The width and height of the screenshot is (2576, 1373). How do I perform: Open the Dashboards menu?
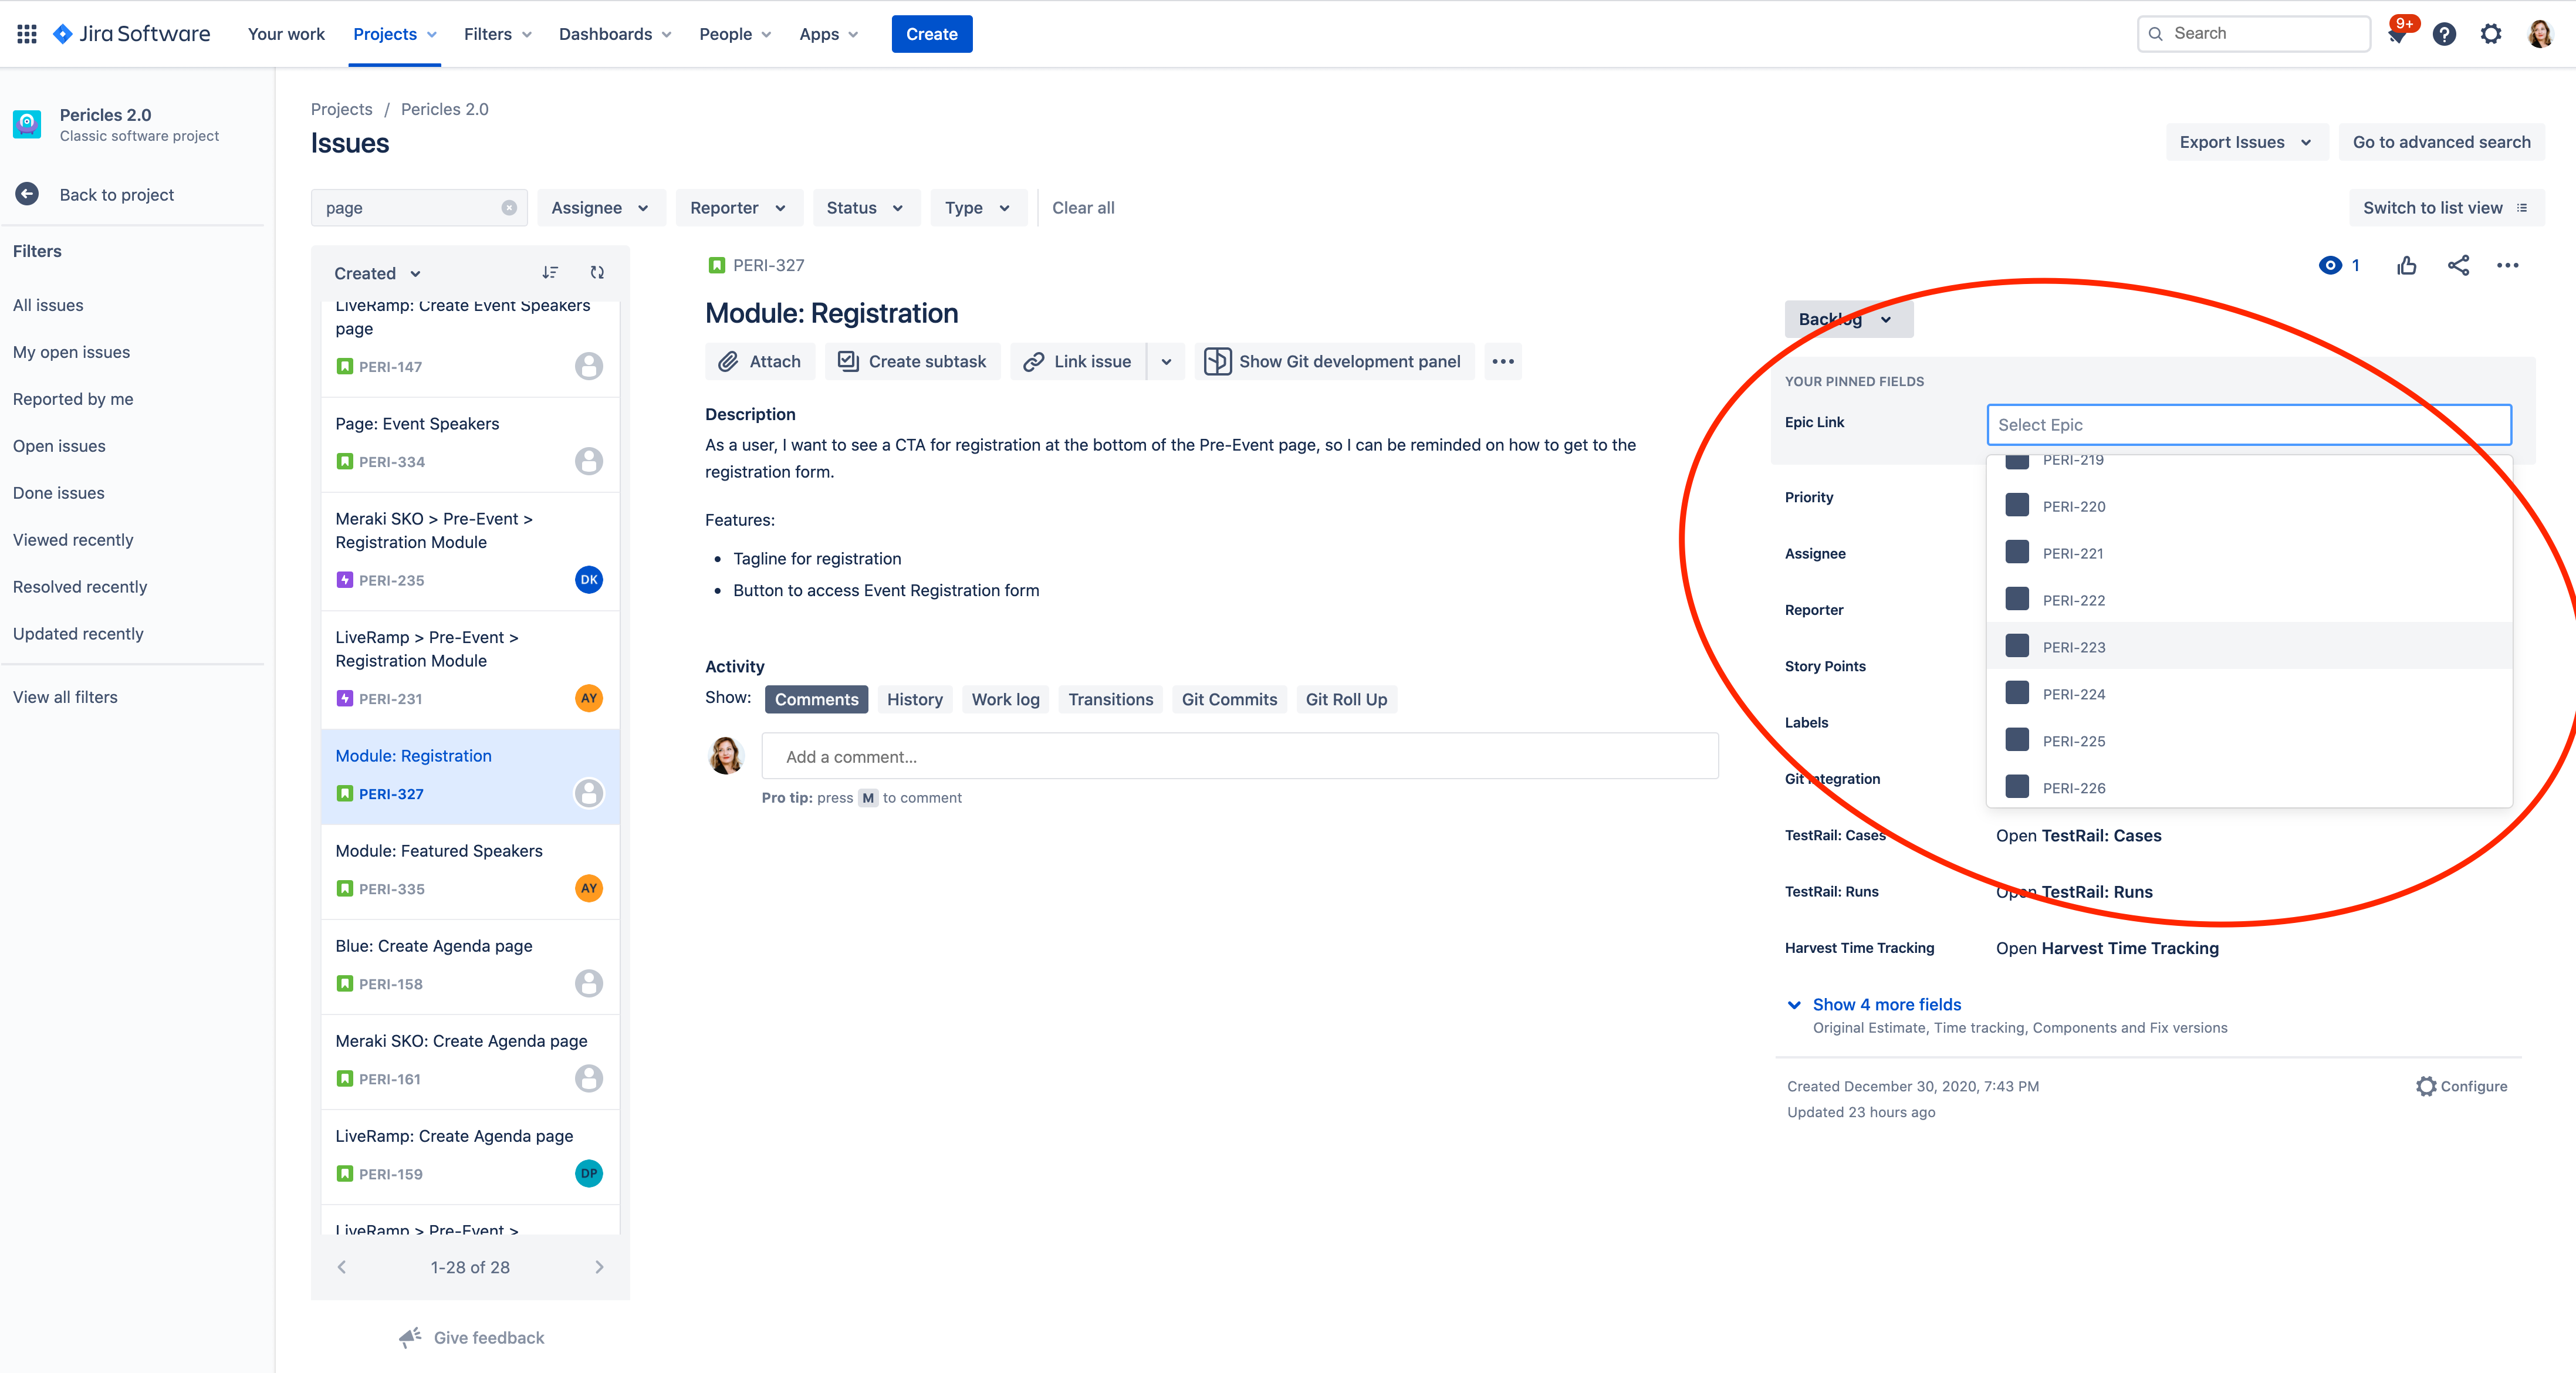click(x=615, y=34)
